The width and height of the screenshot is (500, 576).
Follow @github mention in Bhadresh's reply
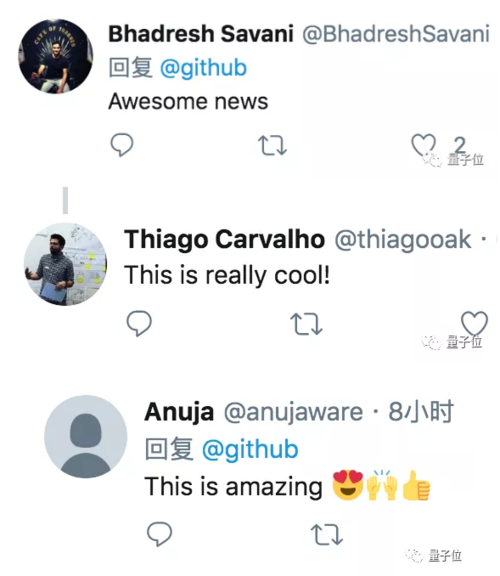pos(204,68)
